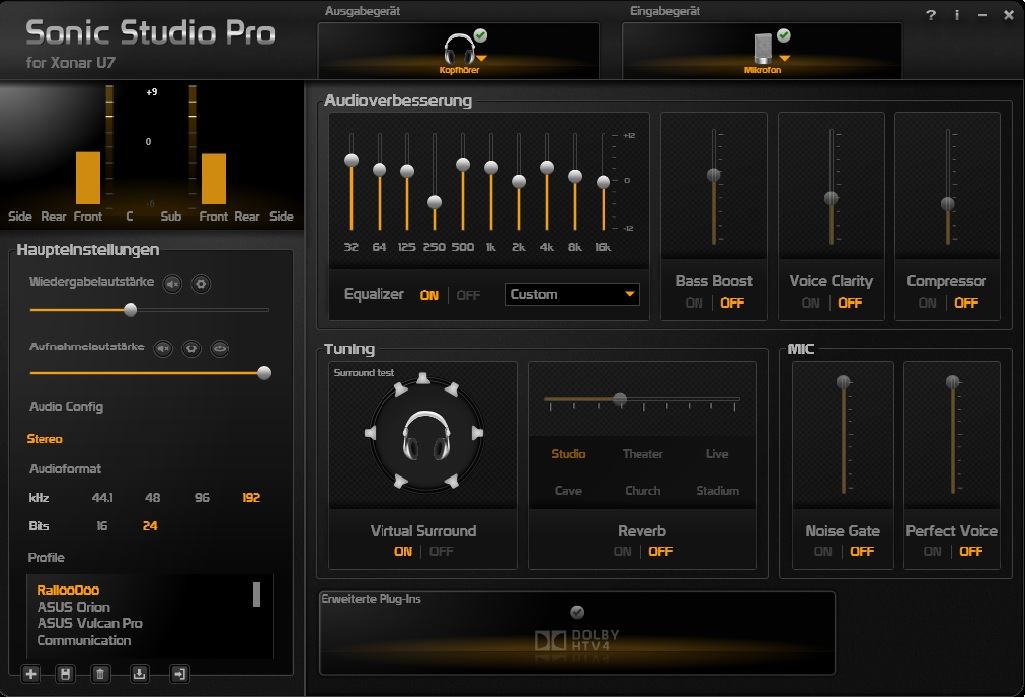The height and width of the screenshot is (698, 1025).
Task: Click the Reverb level slider knob
Action: (x=620, y=399)
